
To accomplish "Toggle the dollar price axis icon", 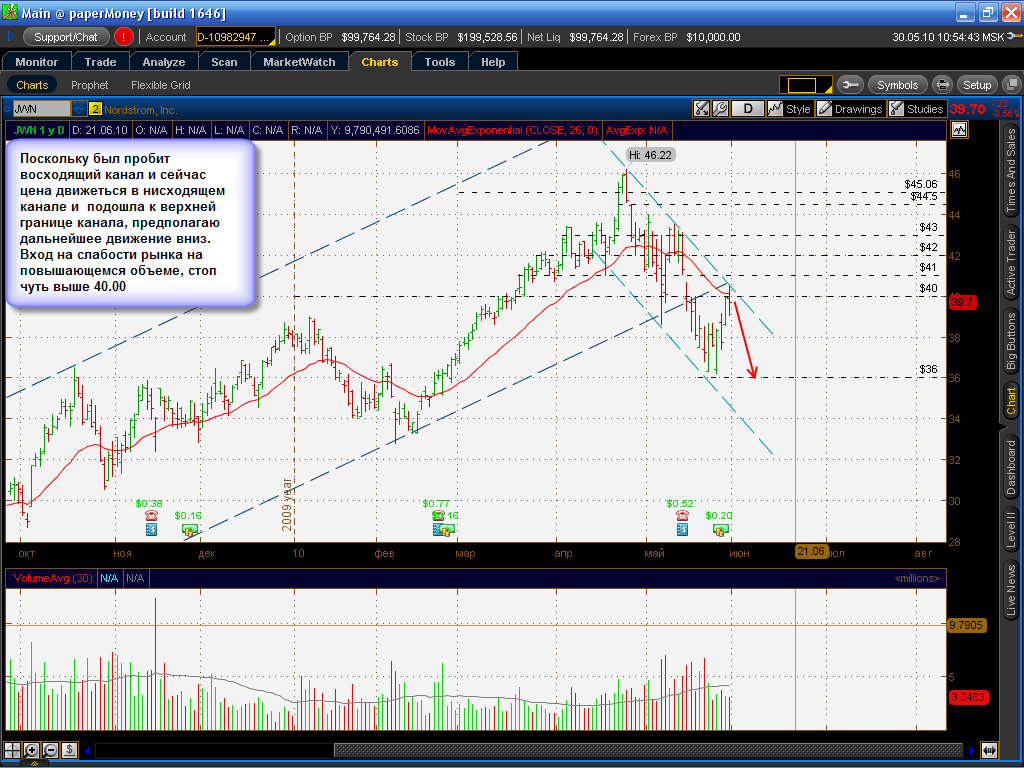I will [69, 750].
